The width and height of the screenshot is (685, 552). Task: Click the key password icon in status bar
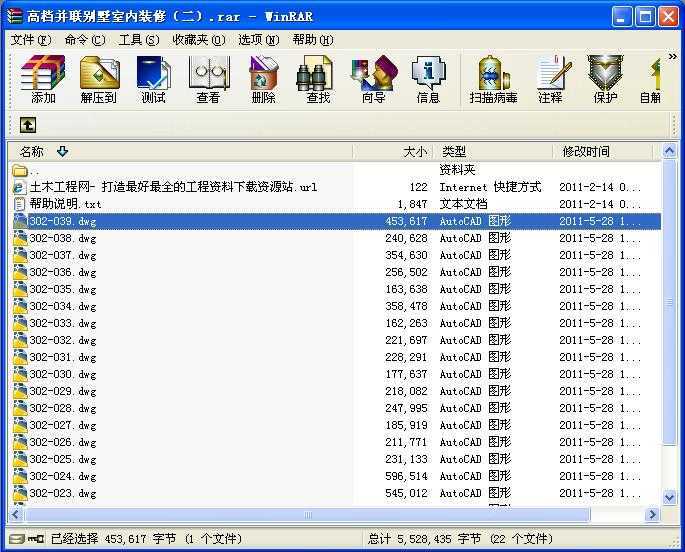point(35,539)
